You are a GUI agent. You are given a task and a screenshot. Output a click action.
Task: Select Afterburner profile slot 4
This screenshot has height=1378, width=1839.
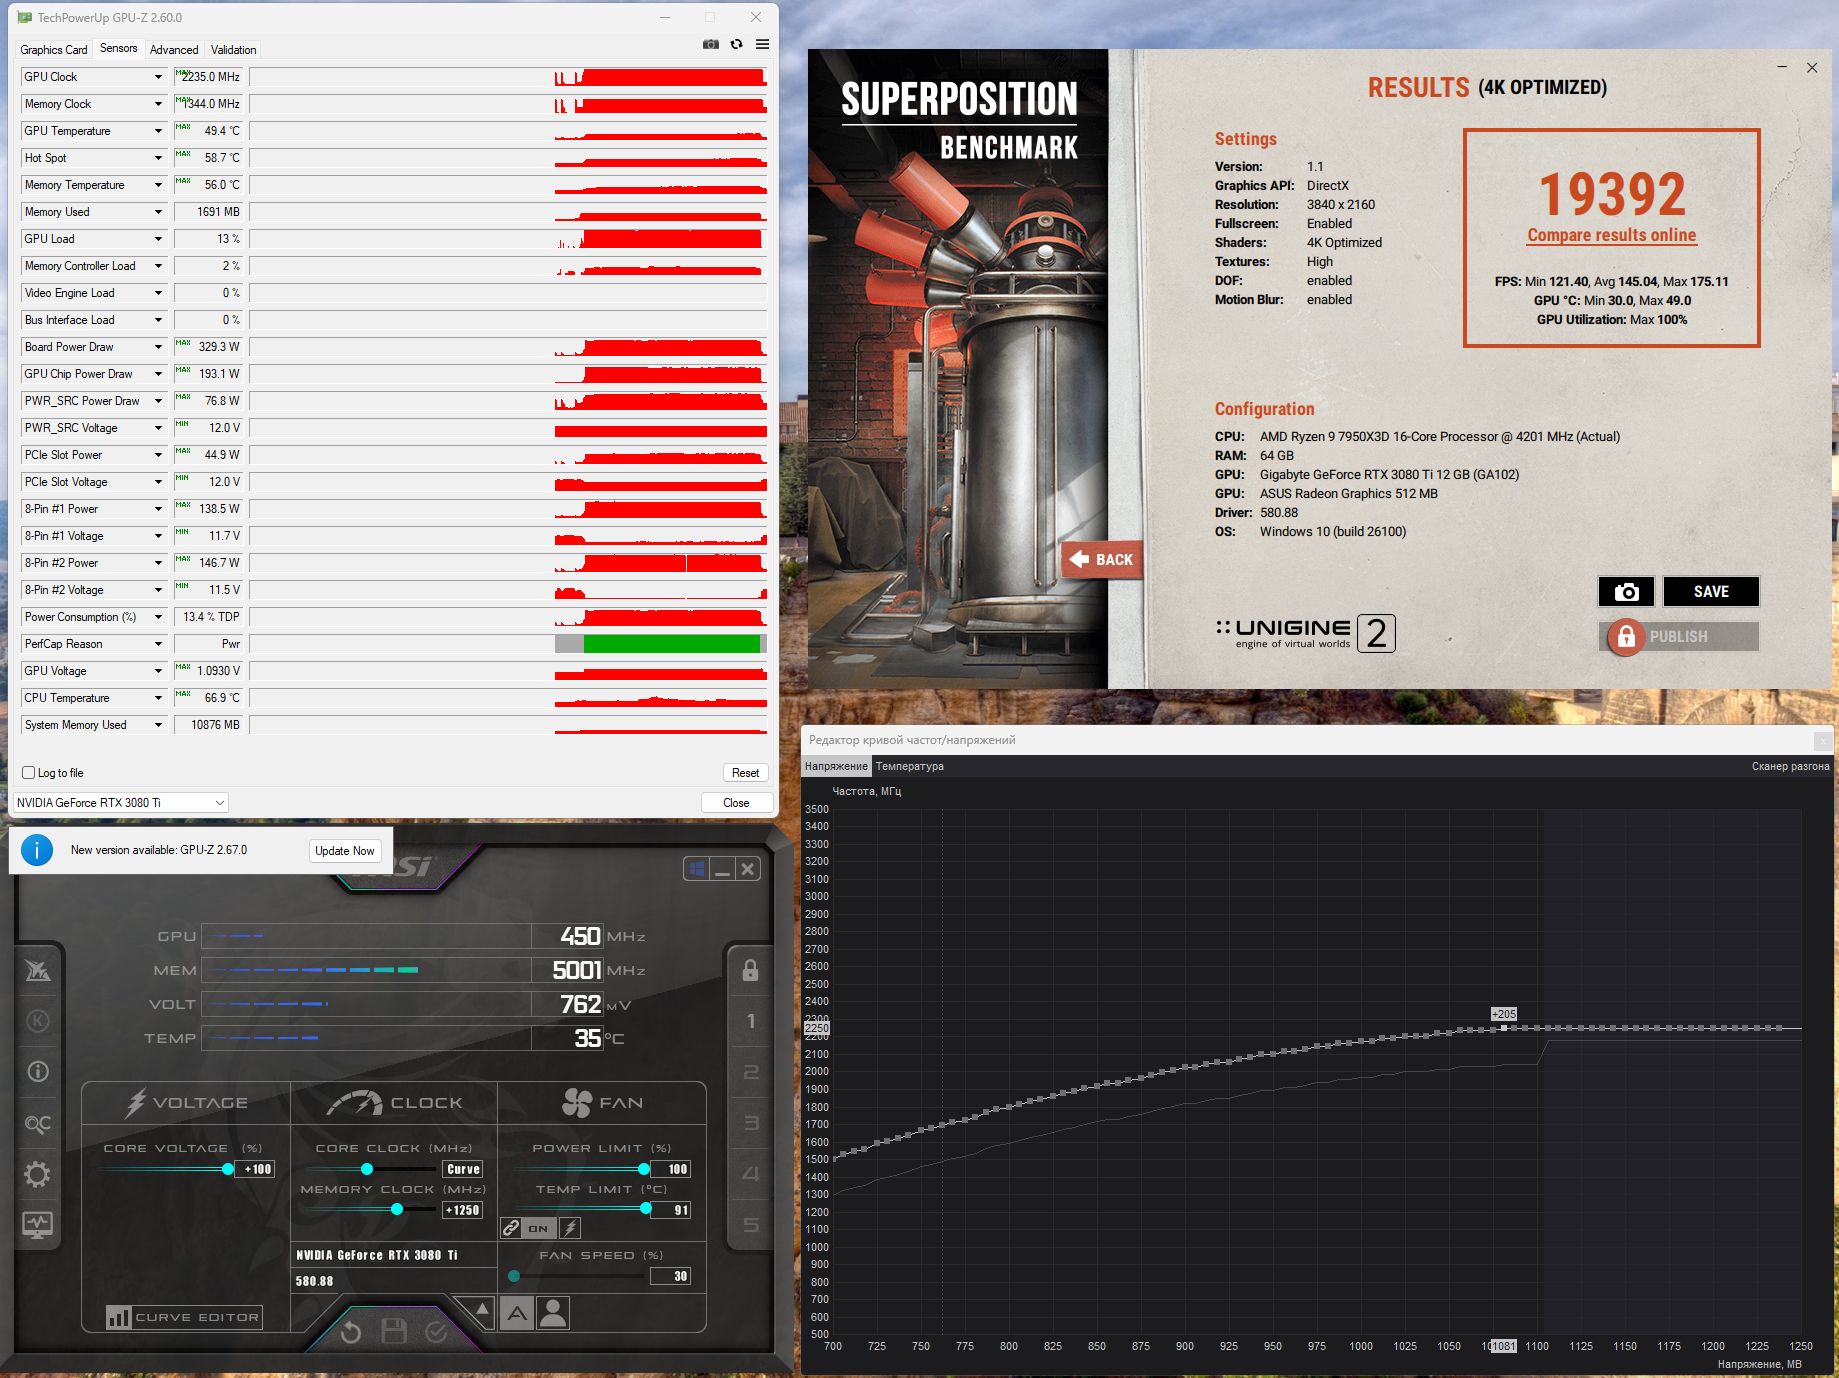pos(751,1174)
